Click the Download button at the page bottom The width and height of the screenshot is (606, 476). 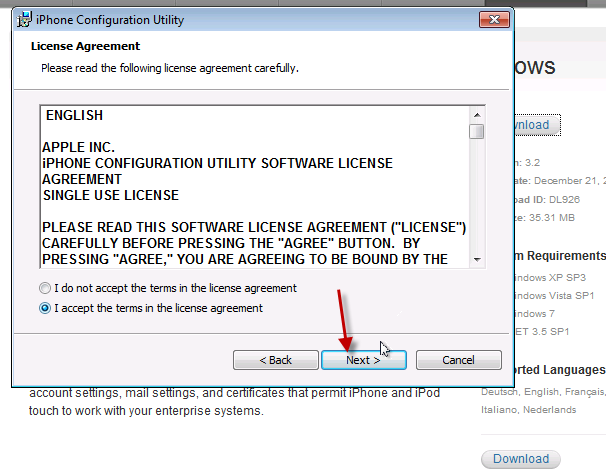pyautogui.click(x=521, y=459)
